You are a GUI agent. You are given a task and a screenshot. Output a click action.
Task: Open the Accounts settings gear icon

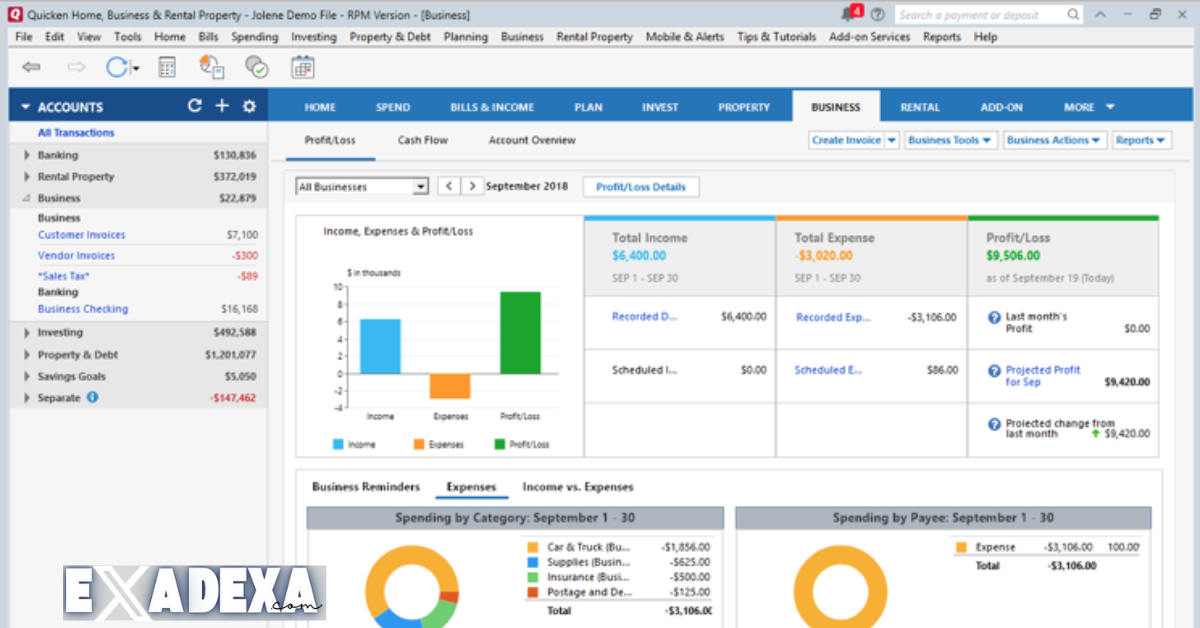click(x=248, y=106)
